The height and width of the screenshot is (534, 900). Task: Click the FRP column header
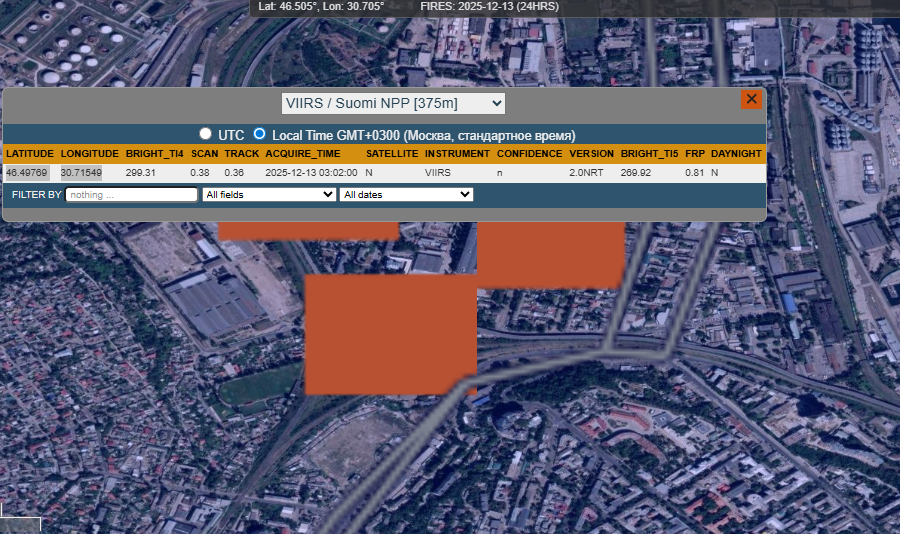695,154
